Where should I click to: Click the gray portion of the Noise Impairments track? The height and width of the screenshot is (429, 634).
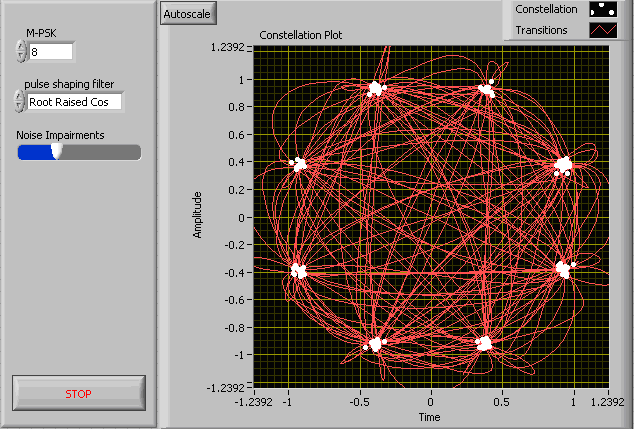coord(101,153)
